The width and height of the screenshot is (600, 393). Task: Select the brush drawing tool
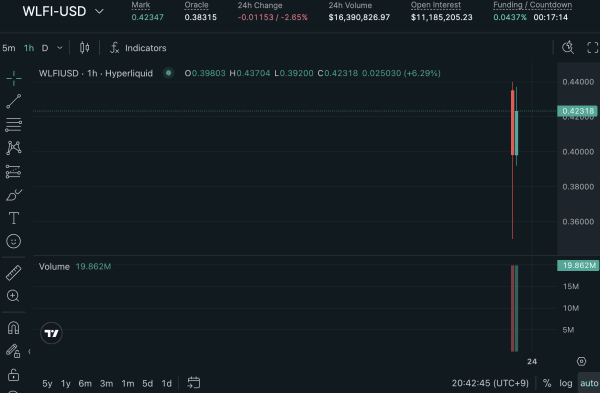pyautogui.click(x=14, y=195)
